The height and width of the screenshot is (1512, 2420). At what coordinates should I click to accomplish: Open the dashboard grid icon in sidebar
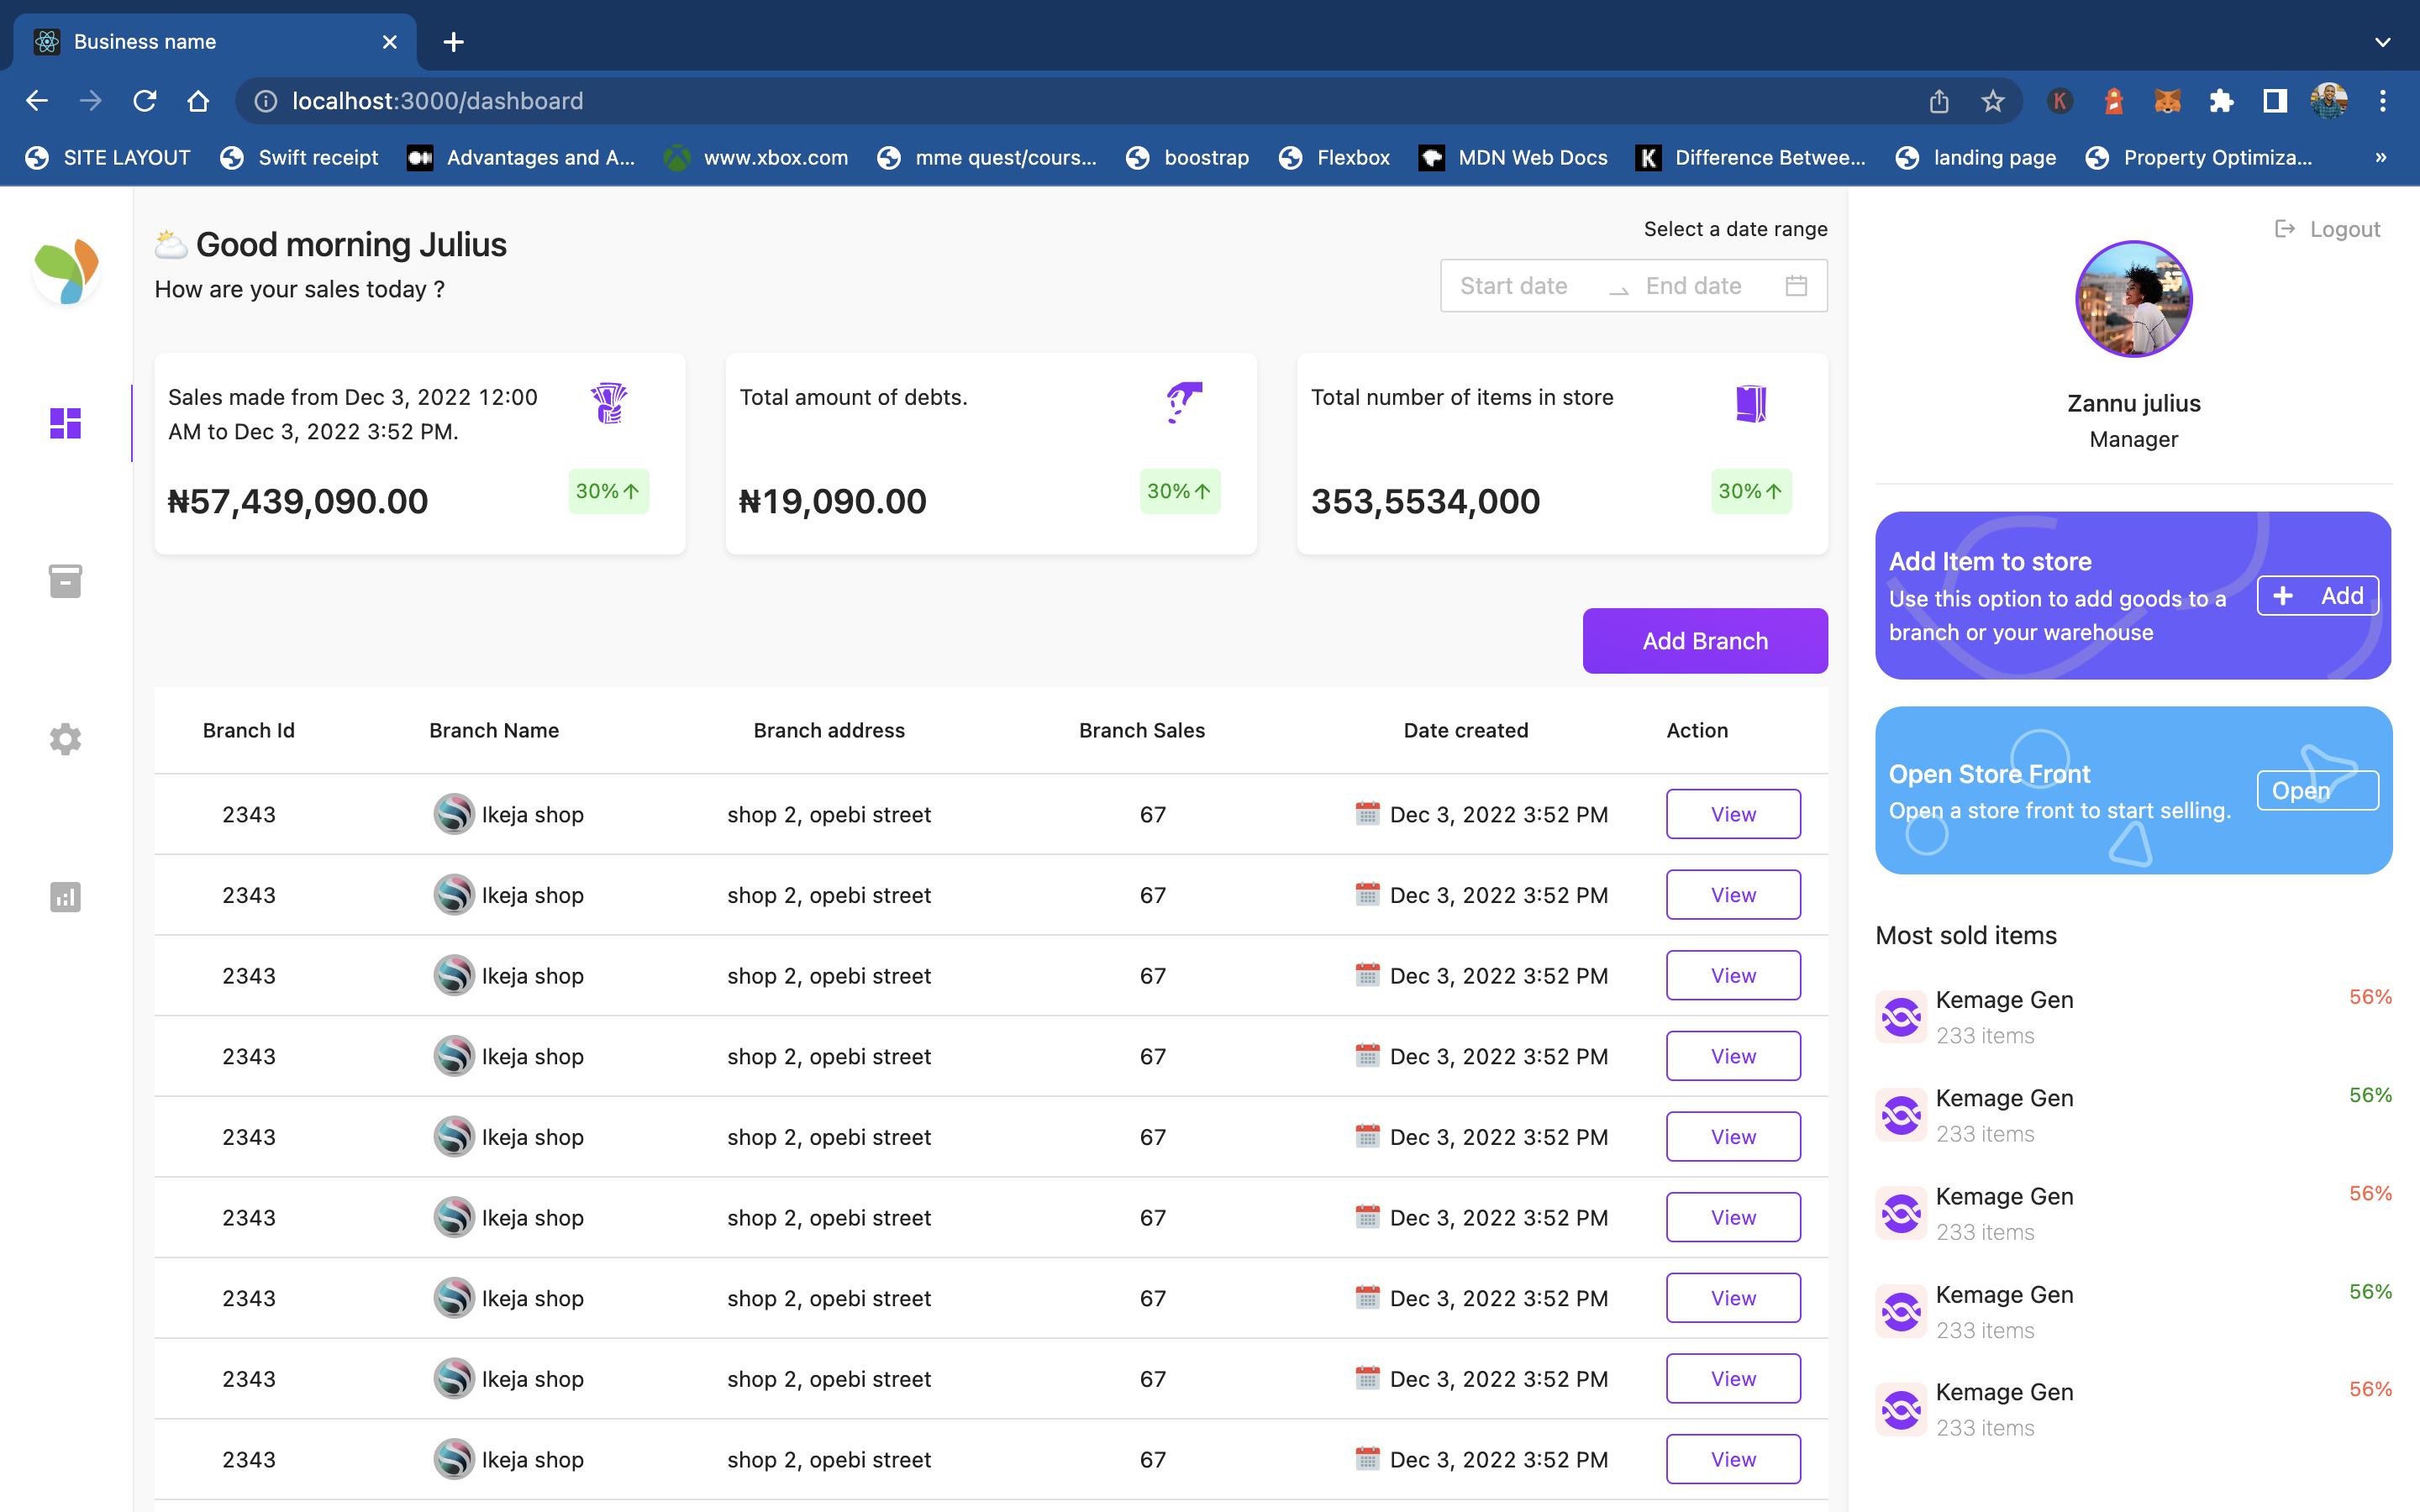(x=65, y=423)
